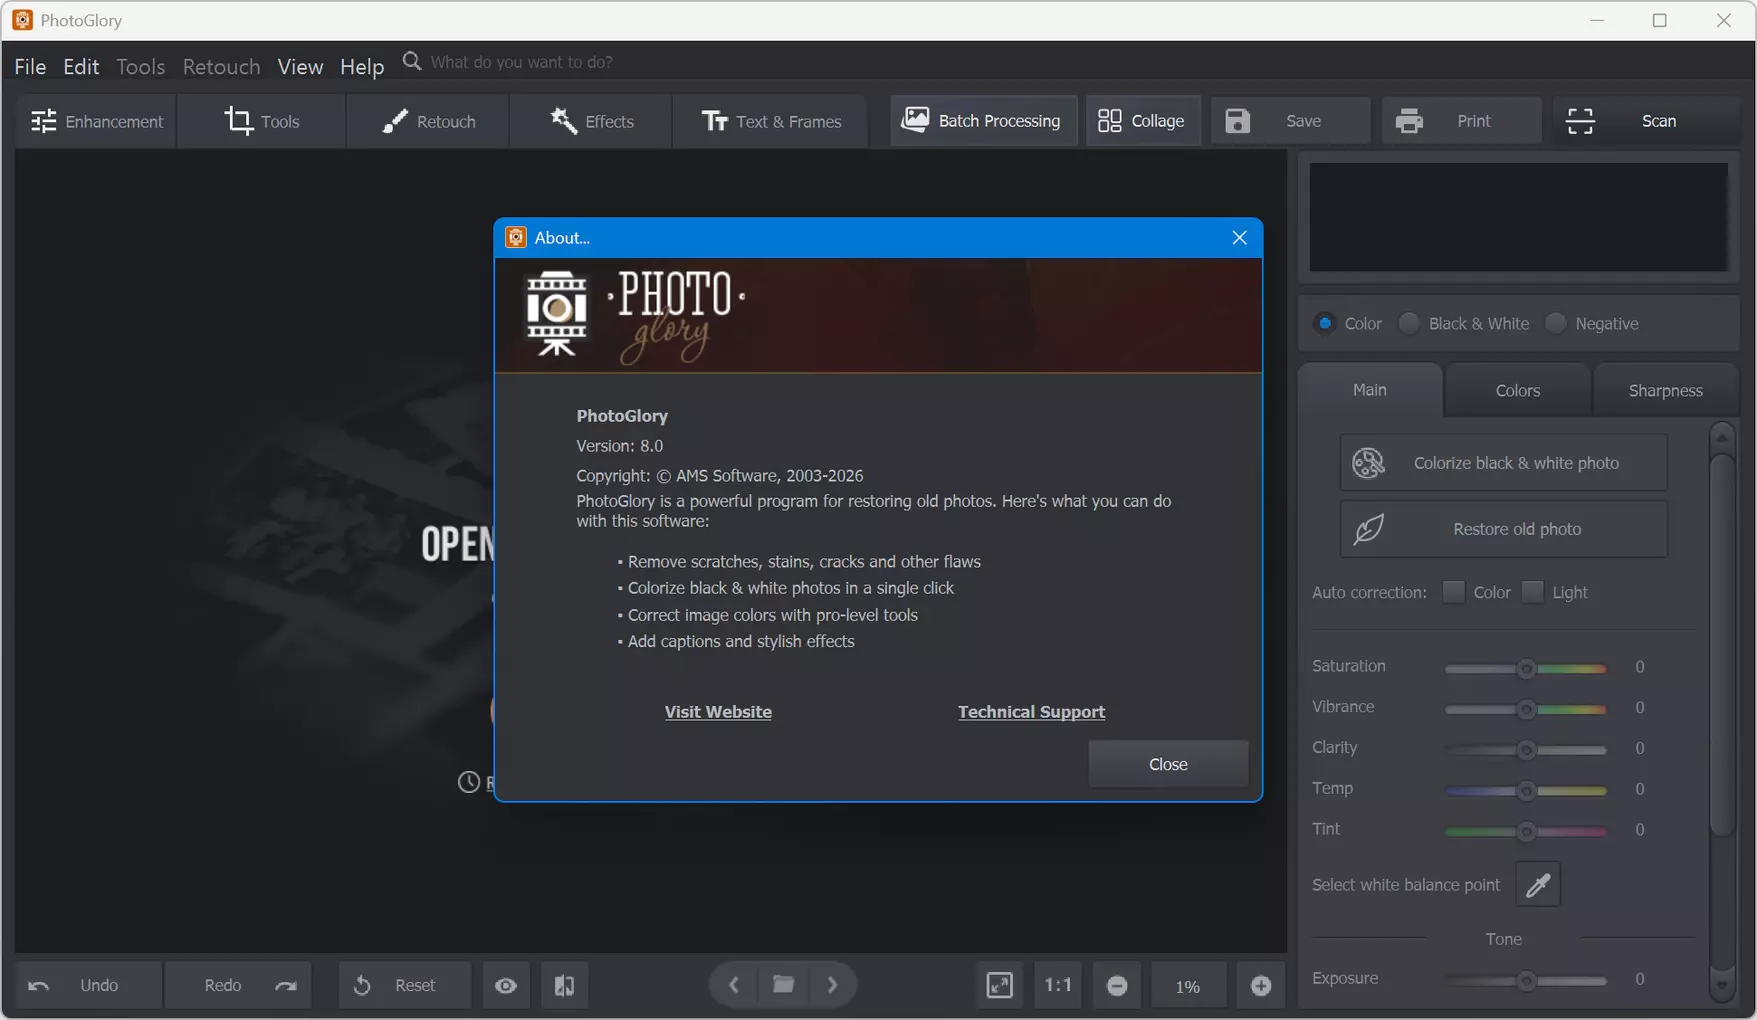The image size is (1757, 1020).
Task: Click the PhotoGlory app icon in title bar
Action: (x=22, y=20)
